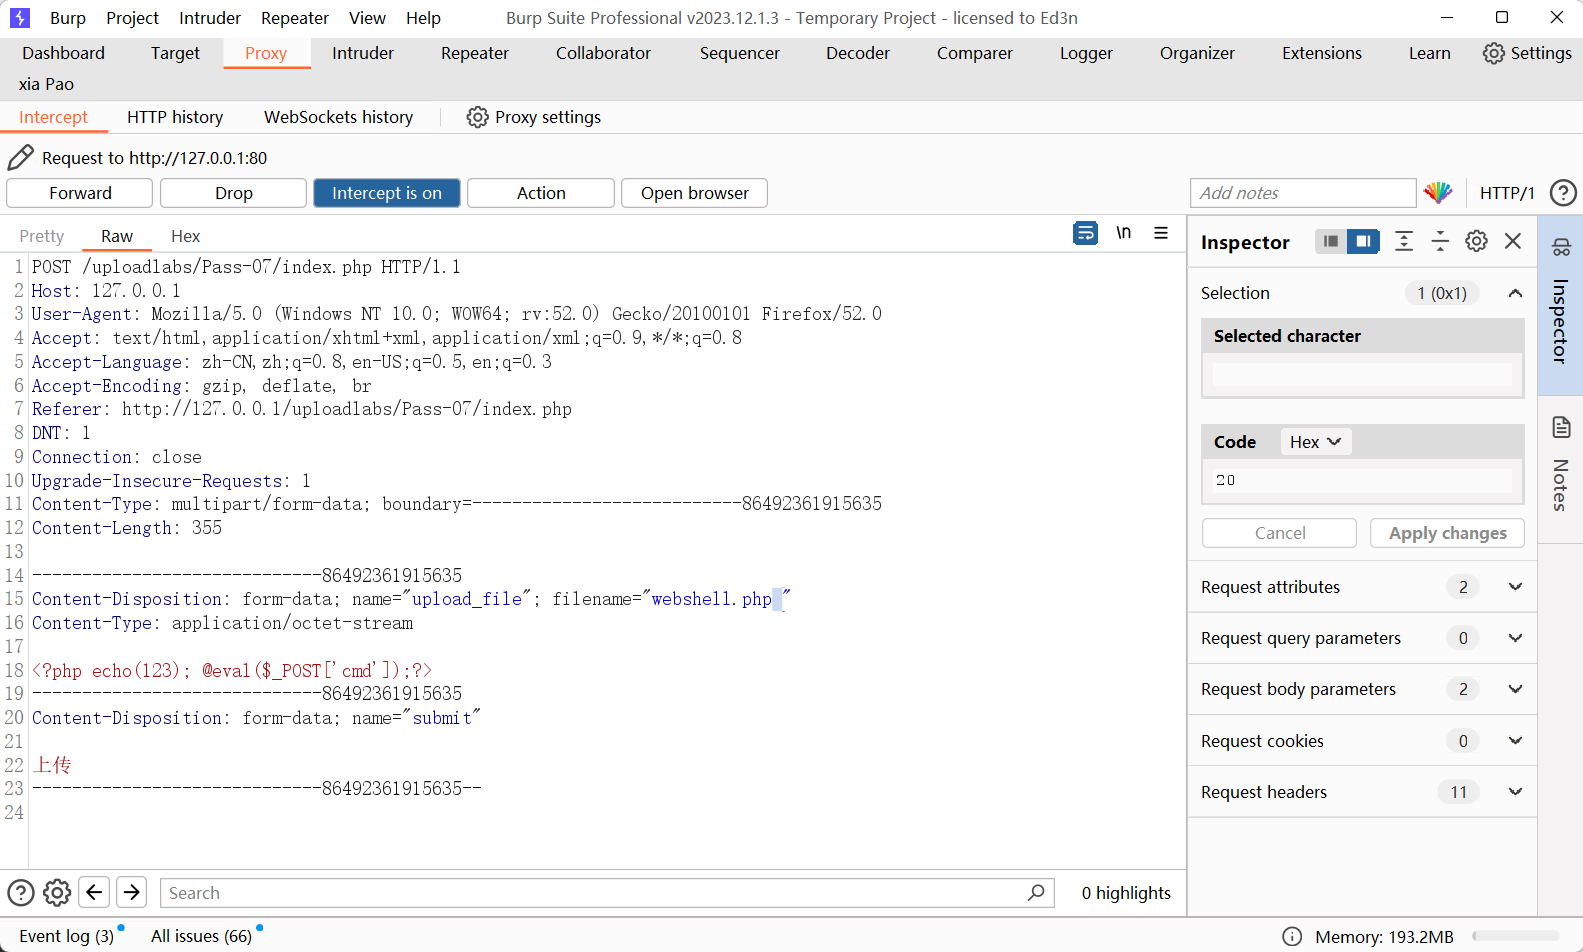Open the Hex code format dropdown
Screen dimensions: 1583x952
point(1315,442)
